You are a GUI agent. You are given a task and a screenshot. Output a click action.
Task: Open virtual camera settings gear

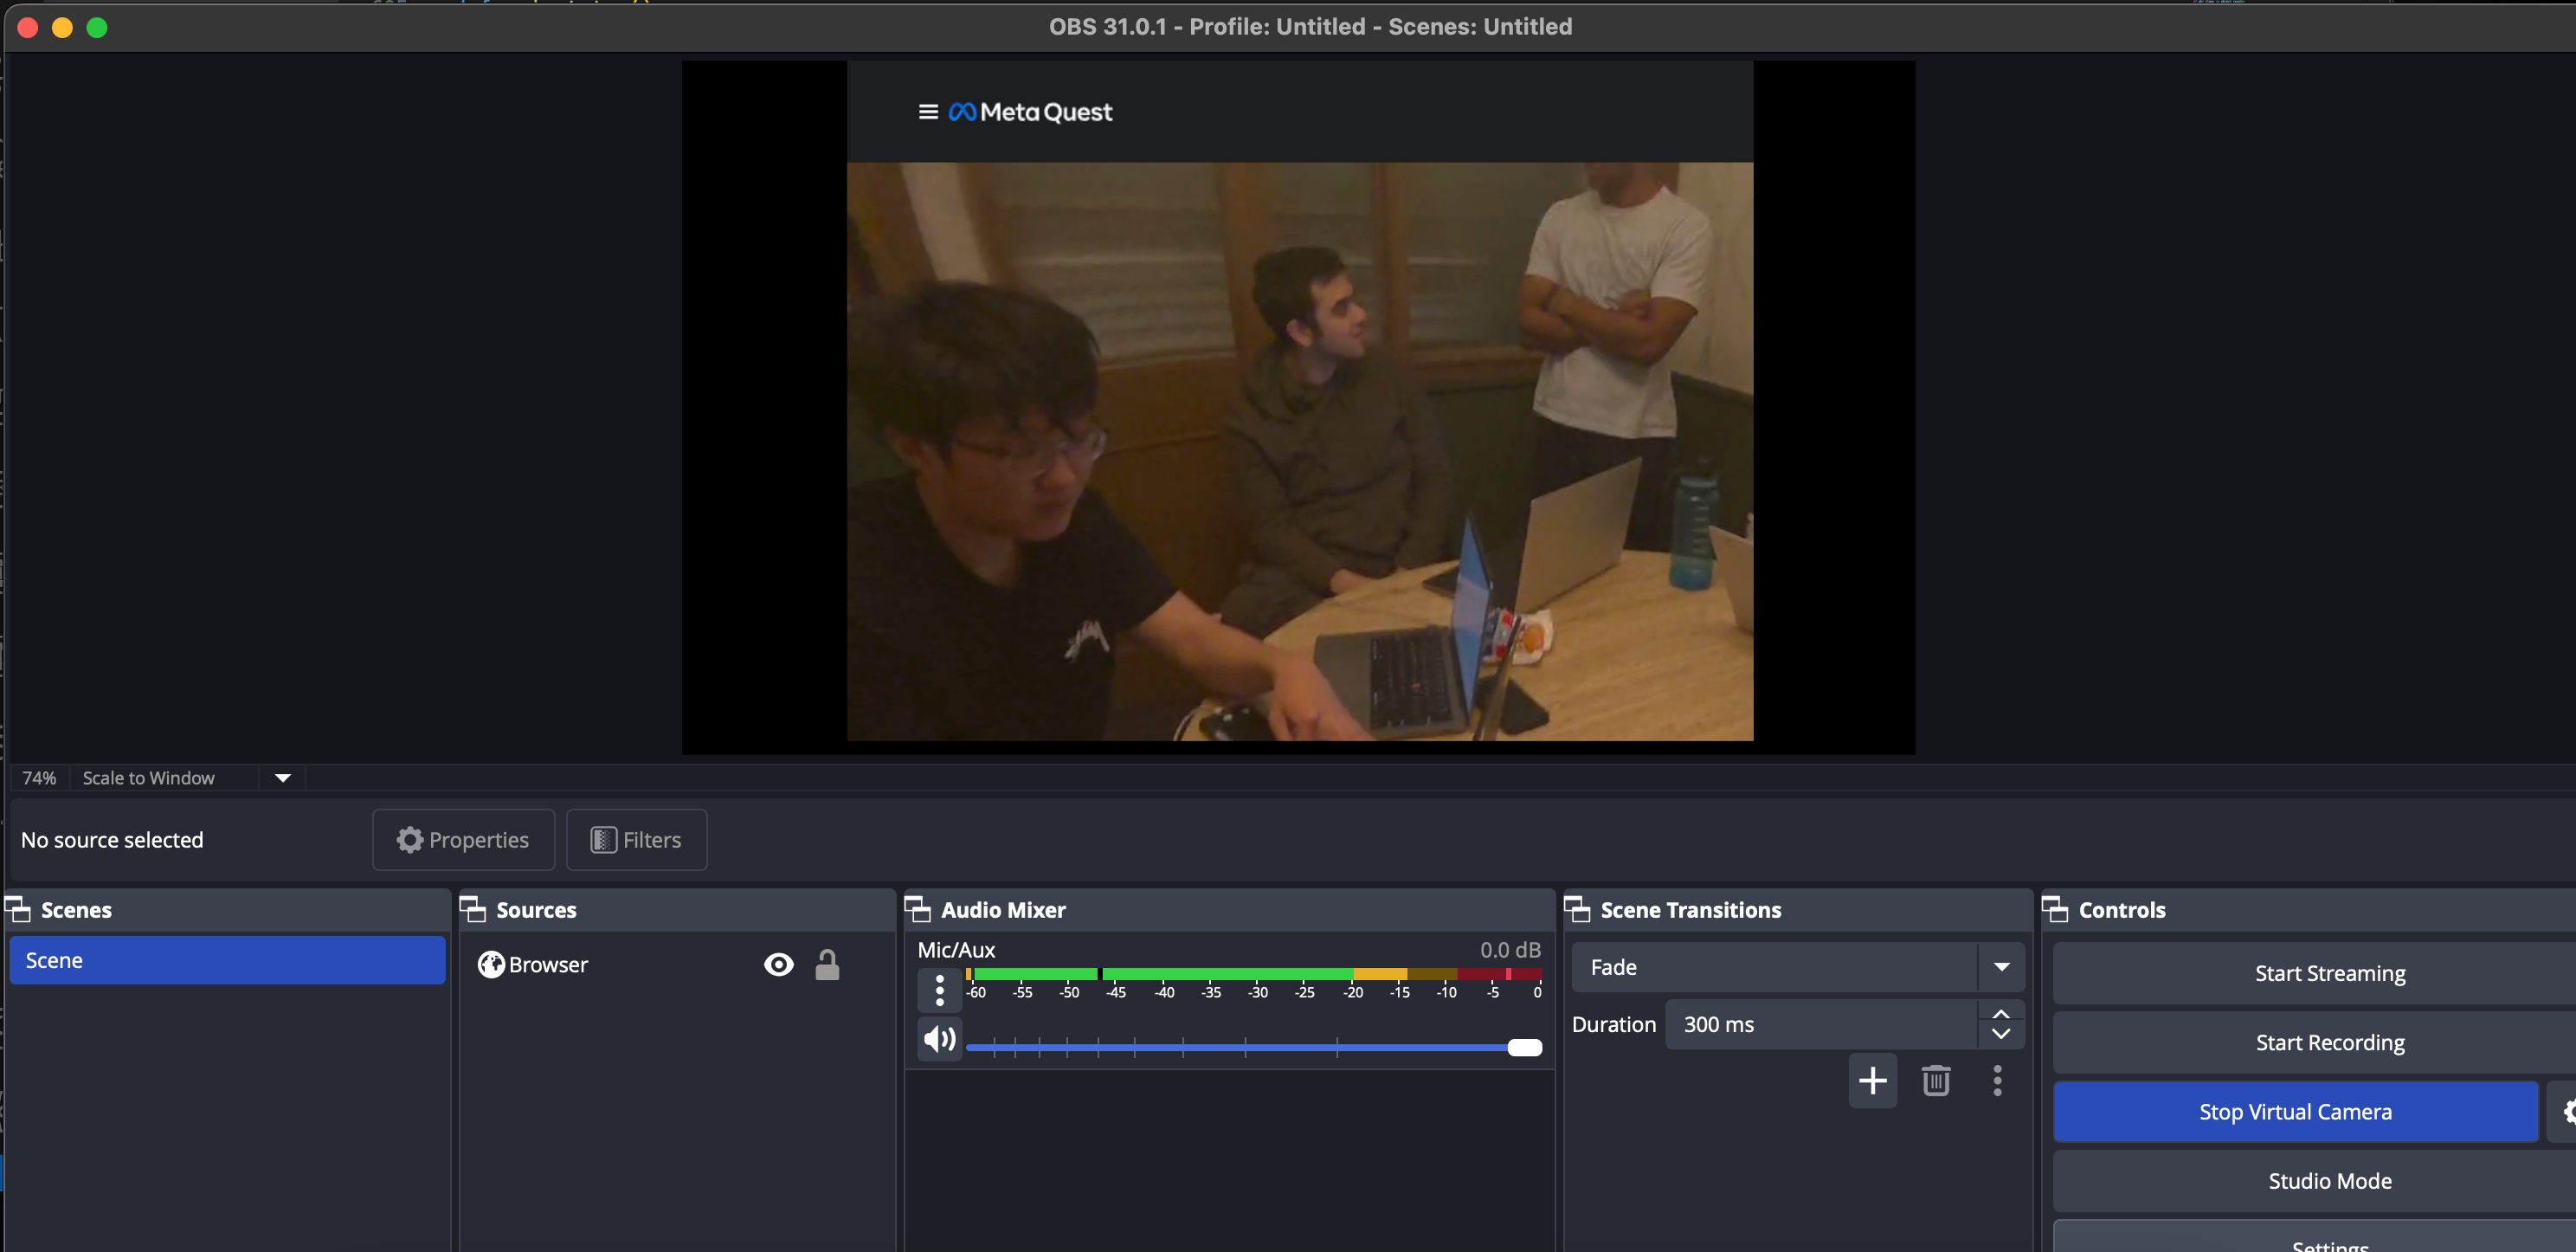pos(2566,1112)
